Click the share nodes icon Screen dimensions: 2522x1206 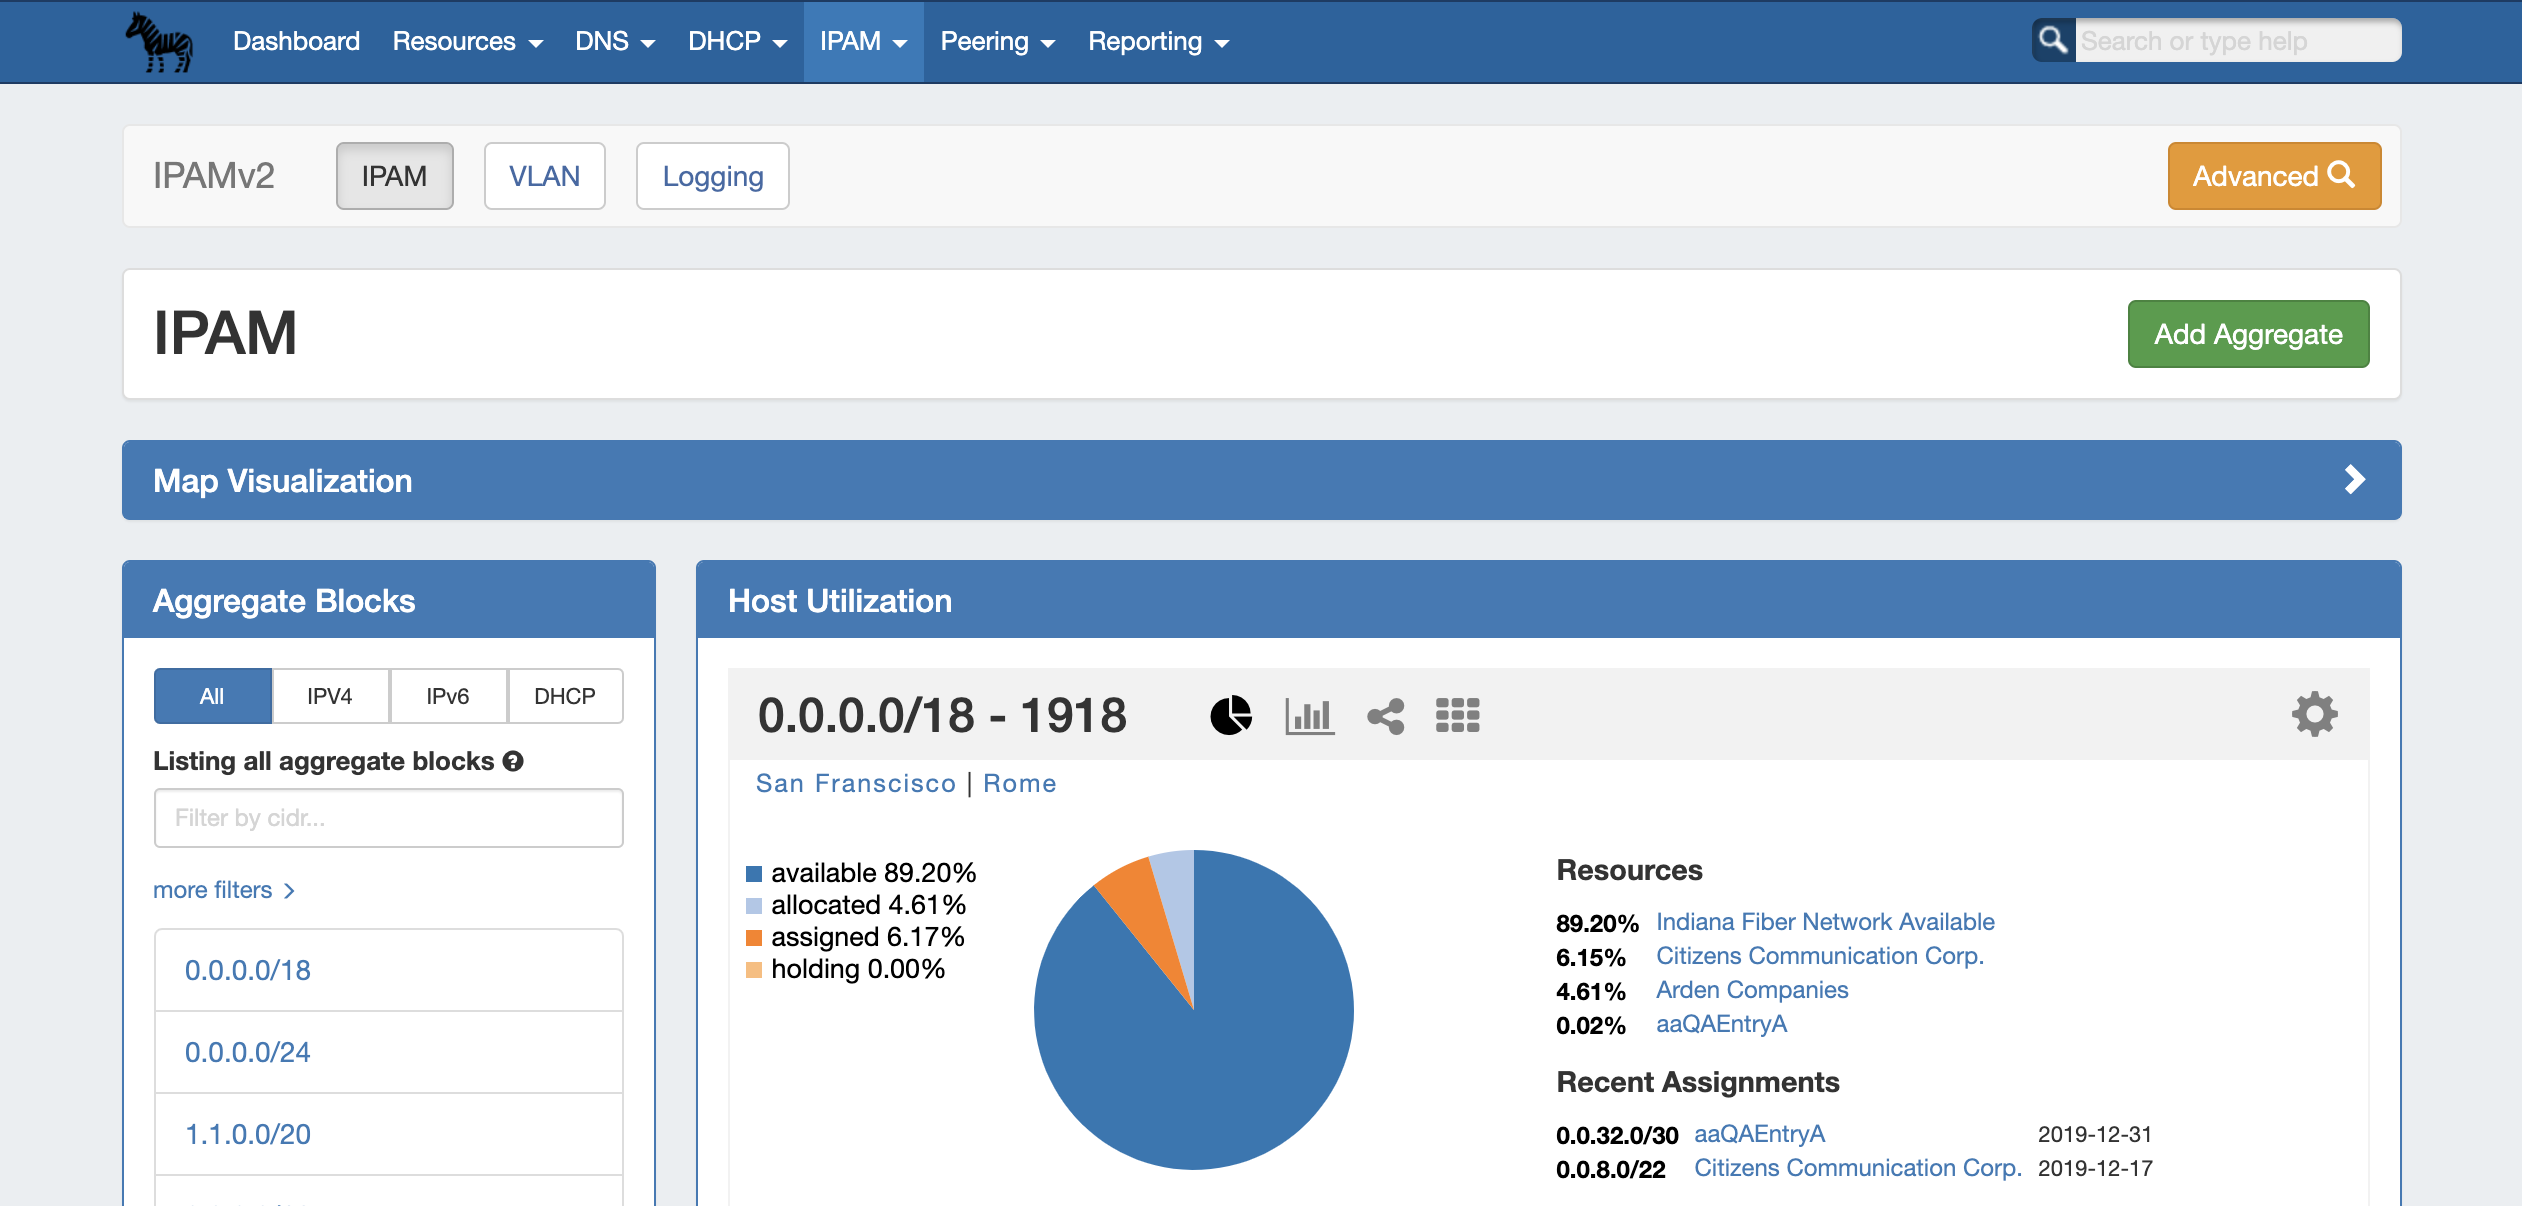pyautogui.click(x=1386, y=716)
